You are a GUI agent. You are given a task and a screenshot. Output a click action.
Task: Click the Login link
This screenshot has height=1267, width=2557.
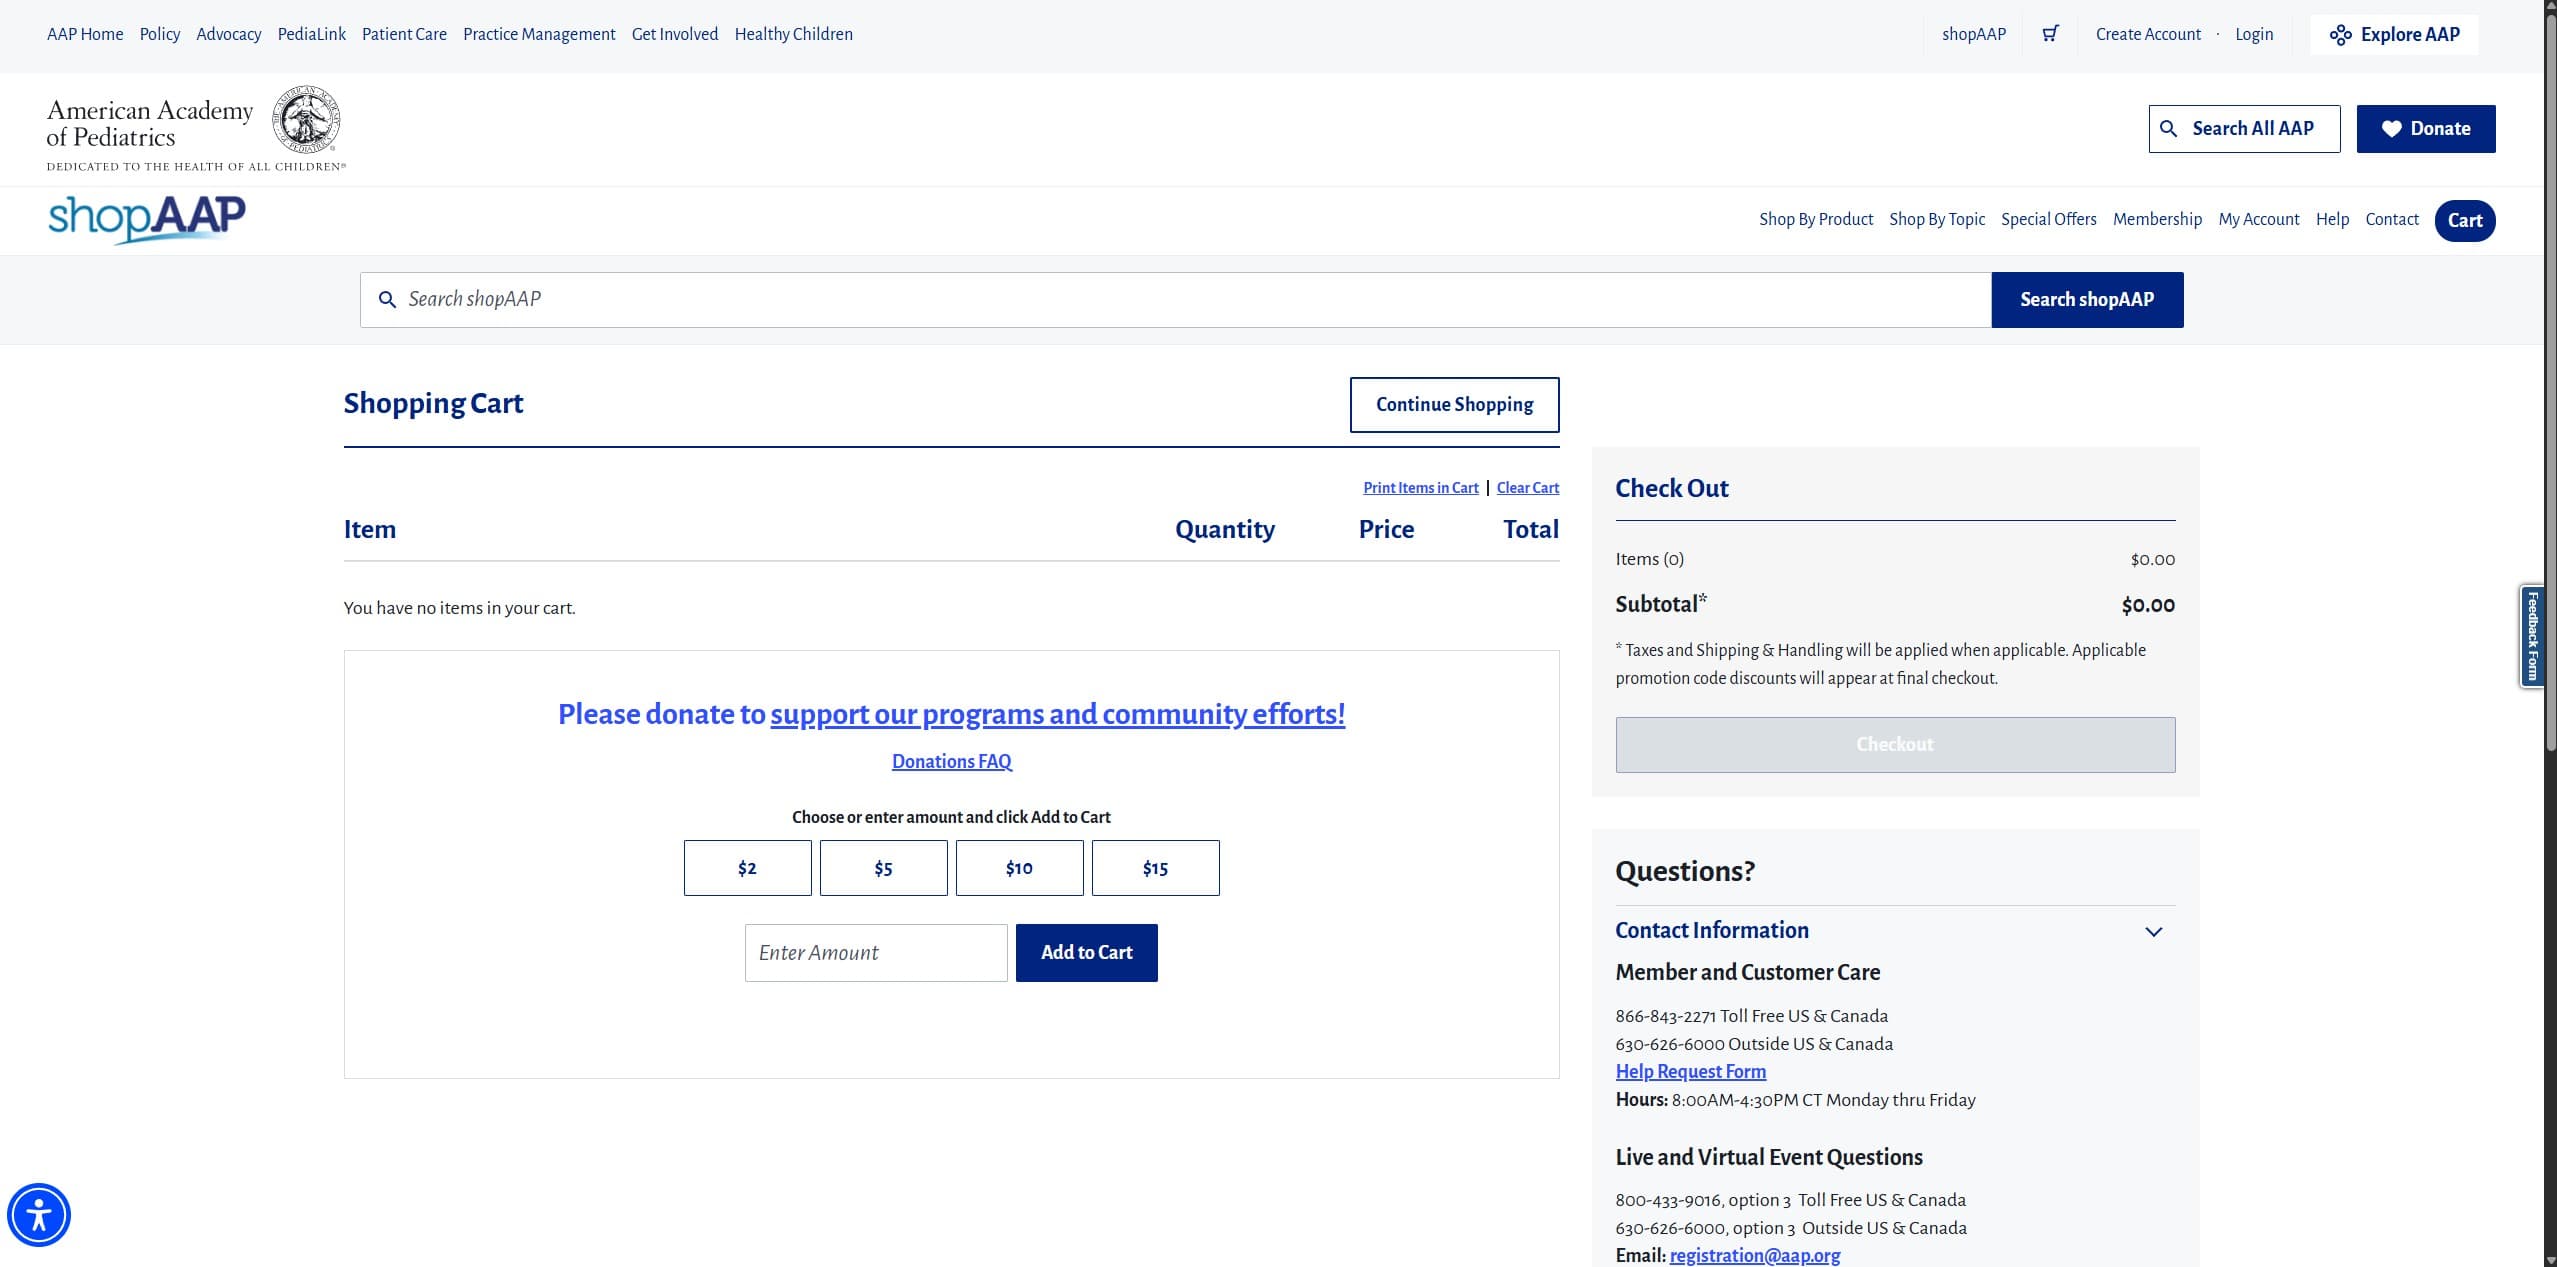2254,34
